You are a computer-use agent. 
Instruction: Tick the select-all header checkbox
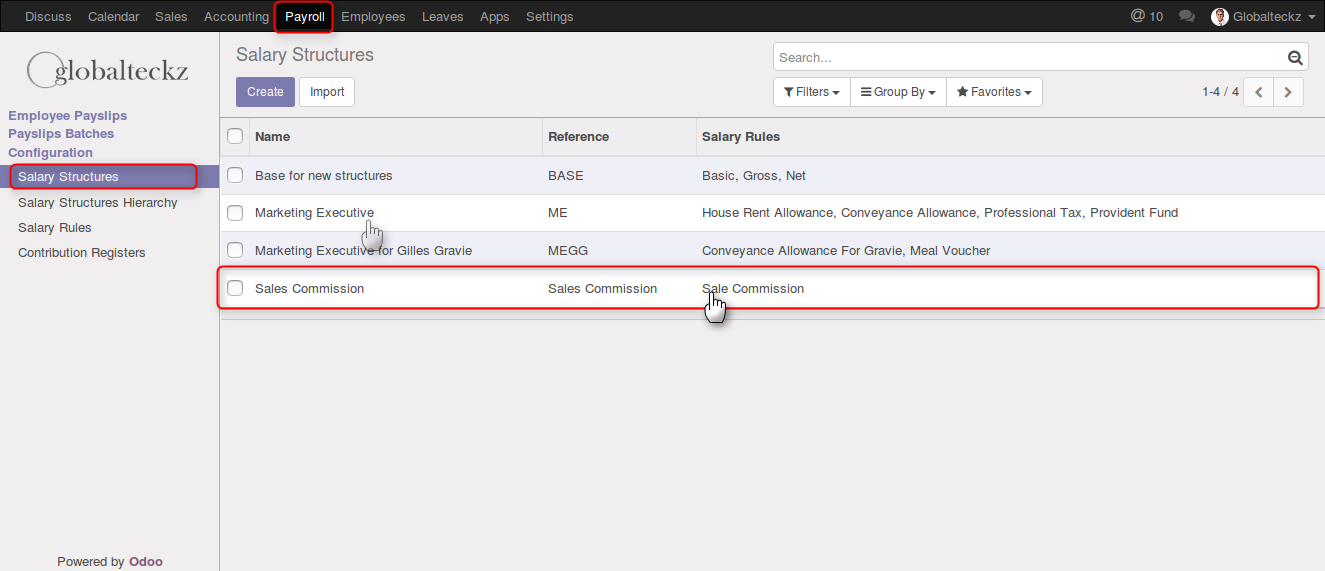[x=235, y=136]
